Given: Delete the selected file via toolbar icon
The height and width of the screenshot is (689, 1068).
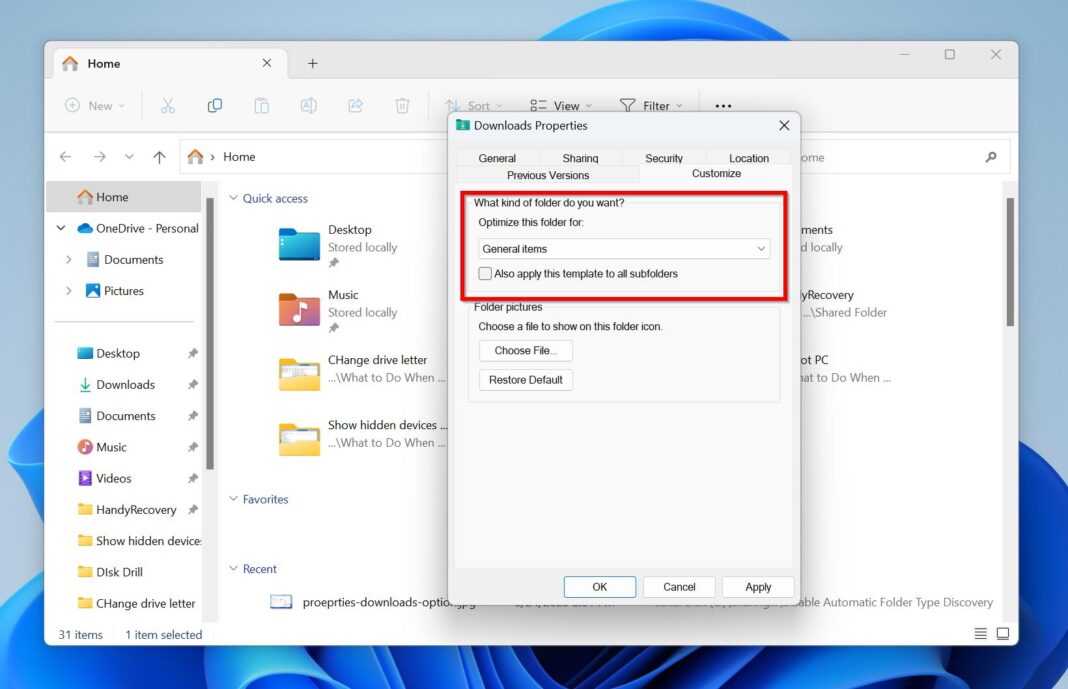Looking at the screenshot, I should [402, 105].
